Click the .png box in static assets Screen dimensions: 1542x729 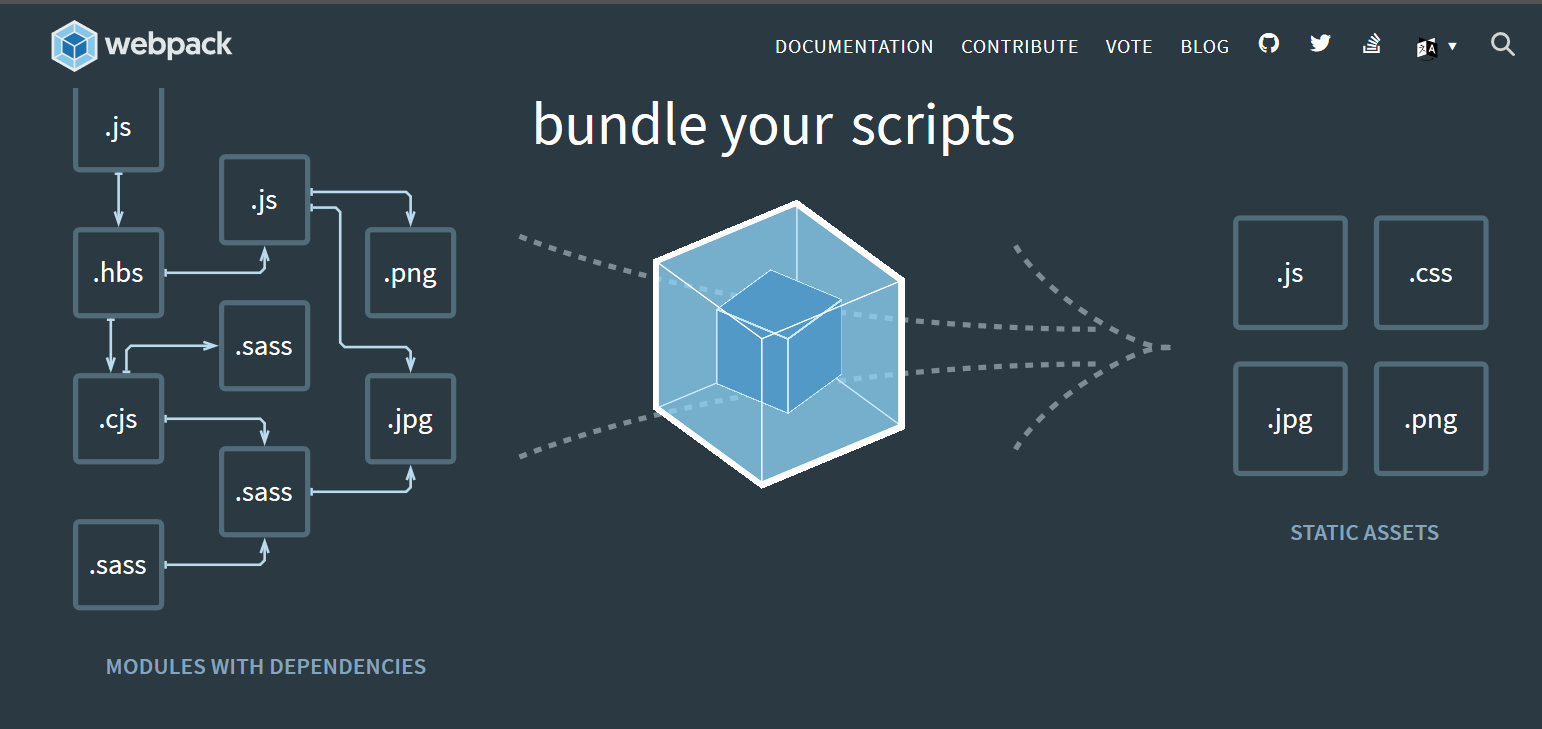pos(1430,419)
